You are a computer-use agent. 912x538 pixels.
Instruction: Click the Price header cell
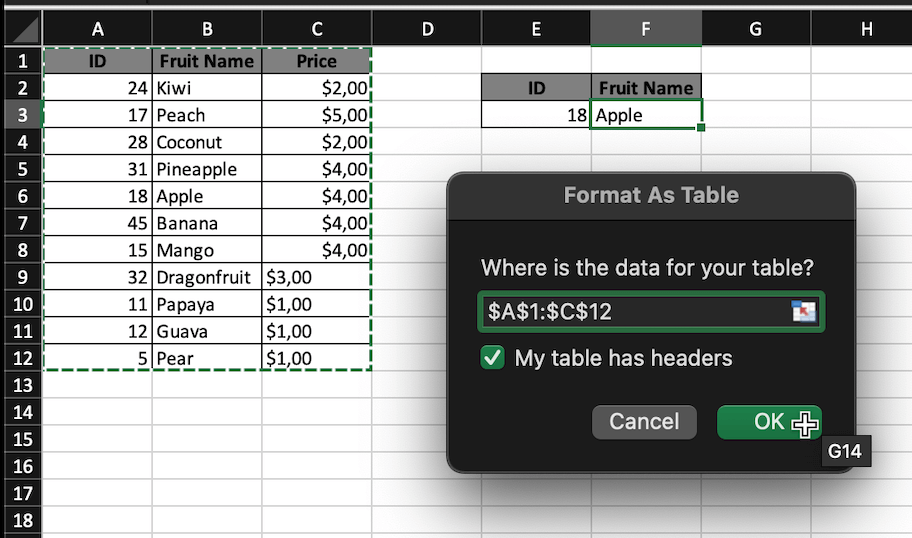(x=316, y=60)
